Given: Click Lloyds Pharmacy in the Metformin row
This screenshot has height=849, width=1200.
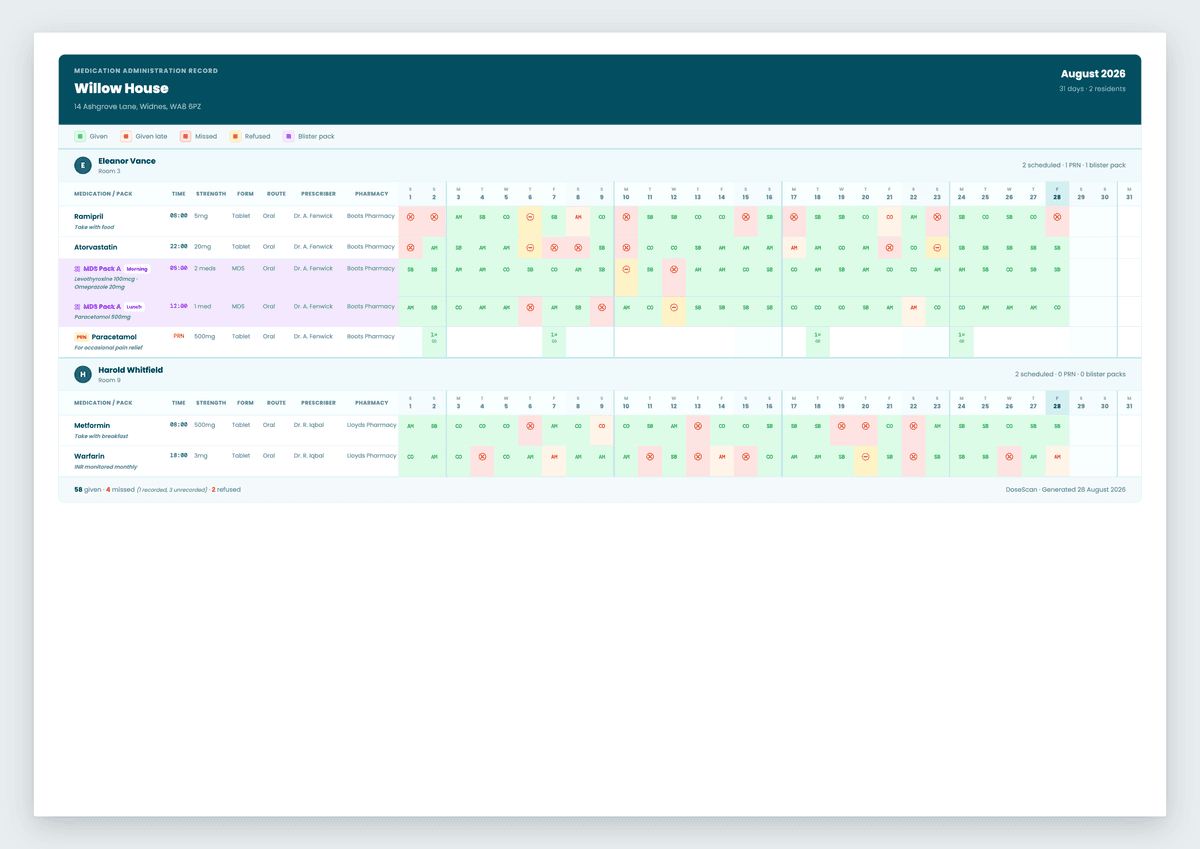Looking at the screenshot, I should click(371, 425).
